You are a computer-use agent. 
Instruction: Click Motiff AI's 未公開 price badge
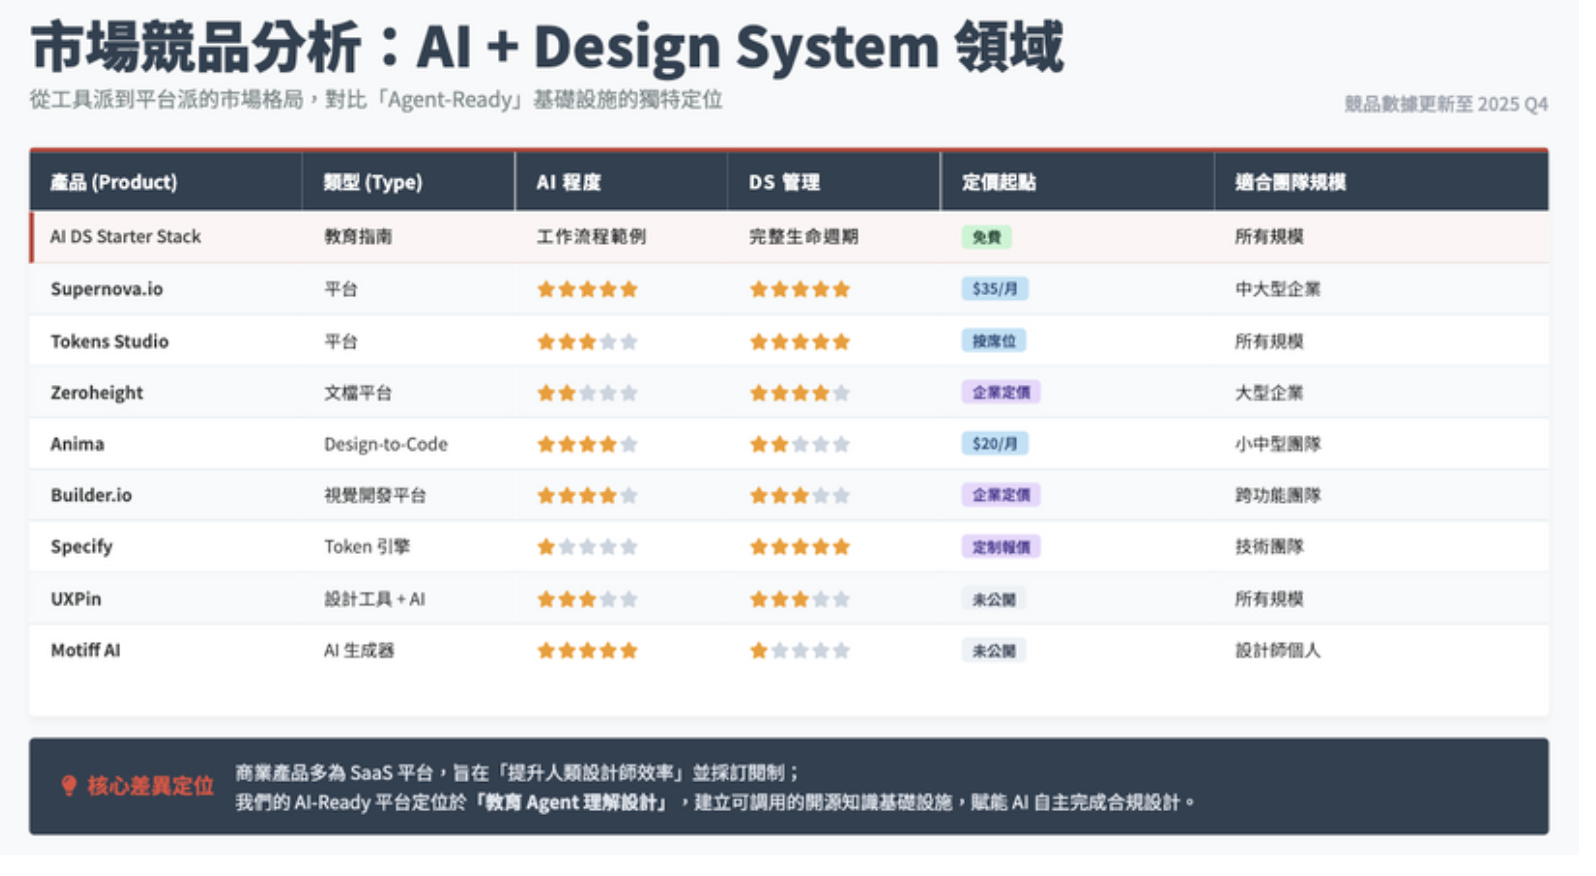point(994,651)
